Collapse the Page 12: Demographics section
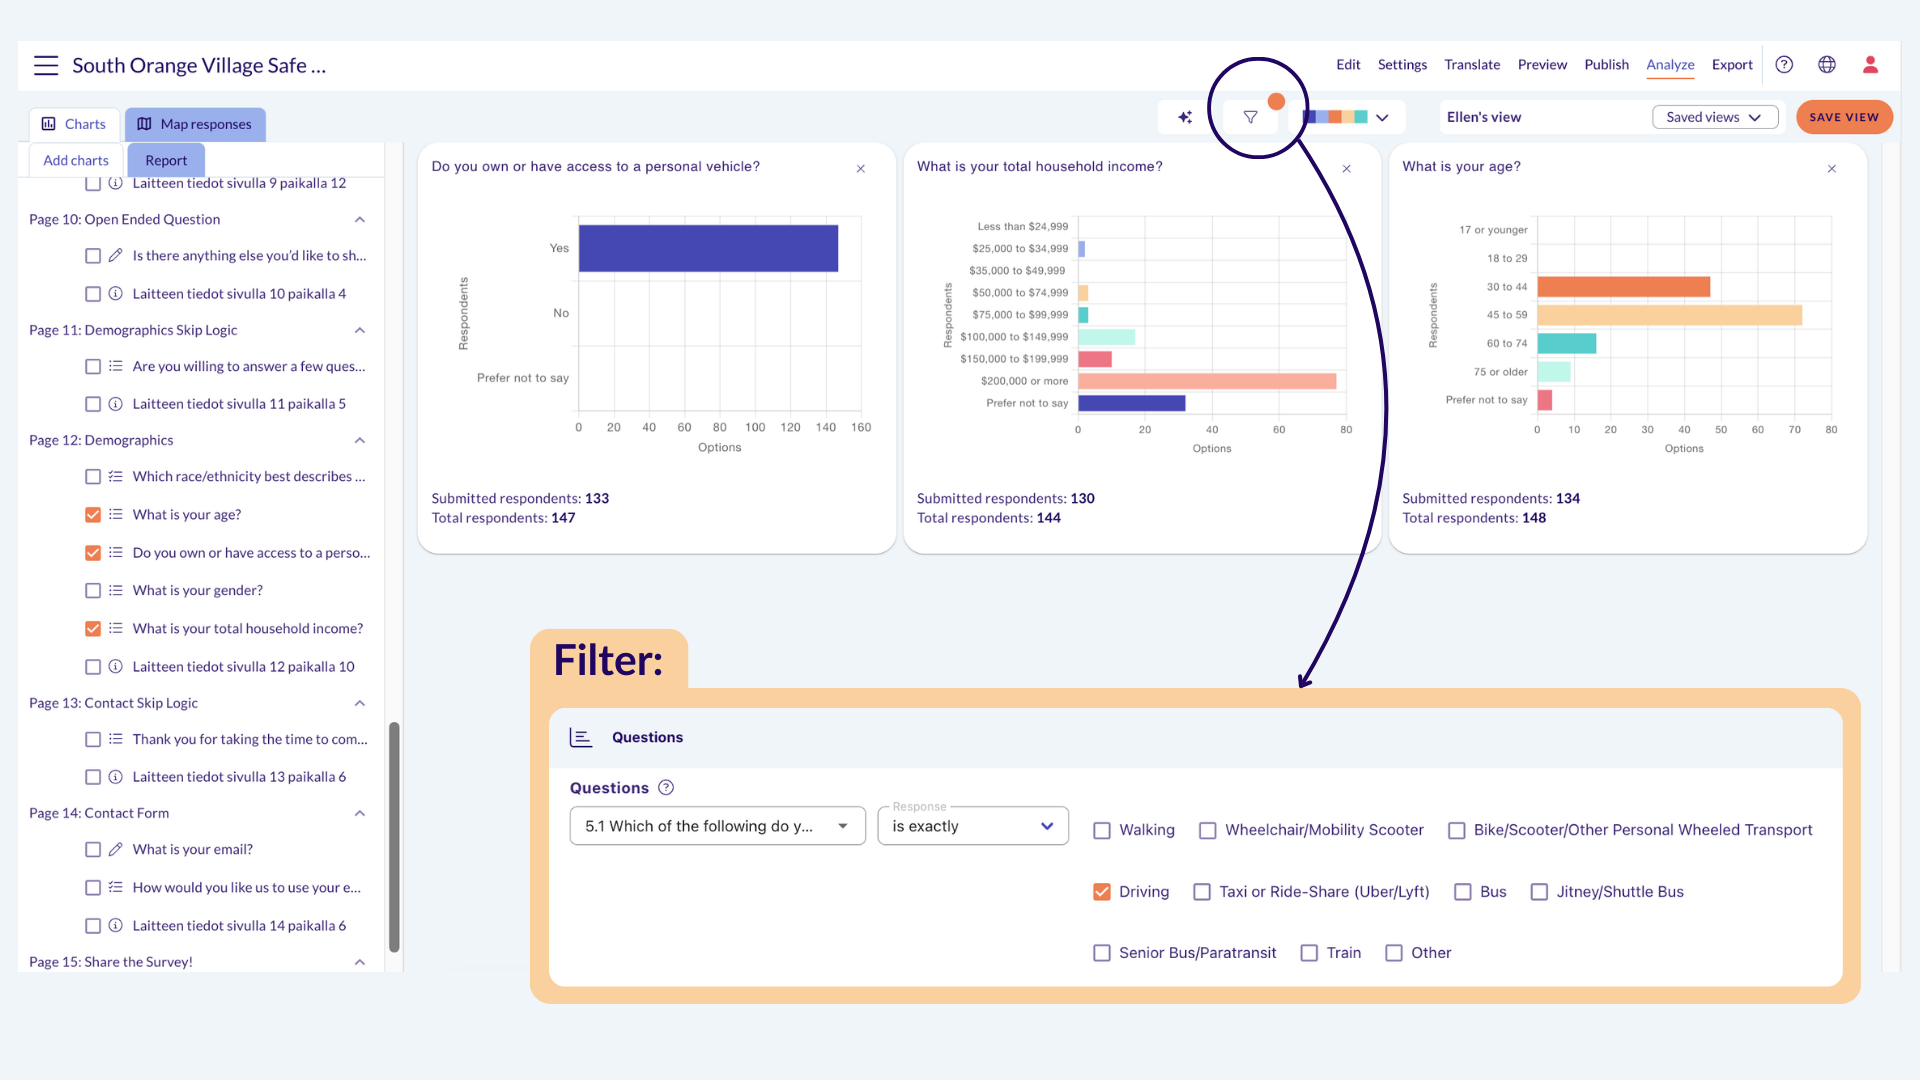Viewport: 1920px width, 1080px height. pyautogui.click(x=360, y=441)
